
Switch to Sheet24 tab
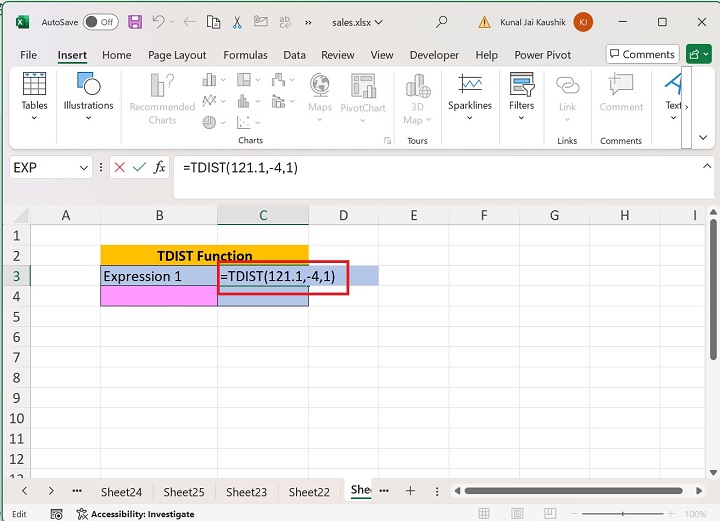121,492
